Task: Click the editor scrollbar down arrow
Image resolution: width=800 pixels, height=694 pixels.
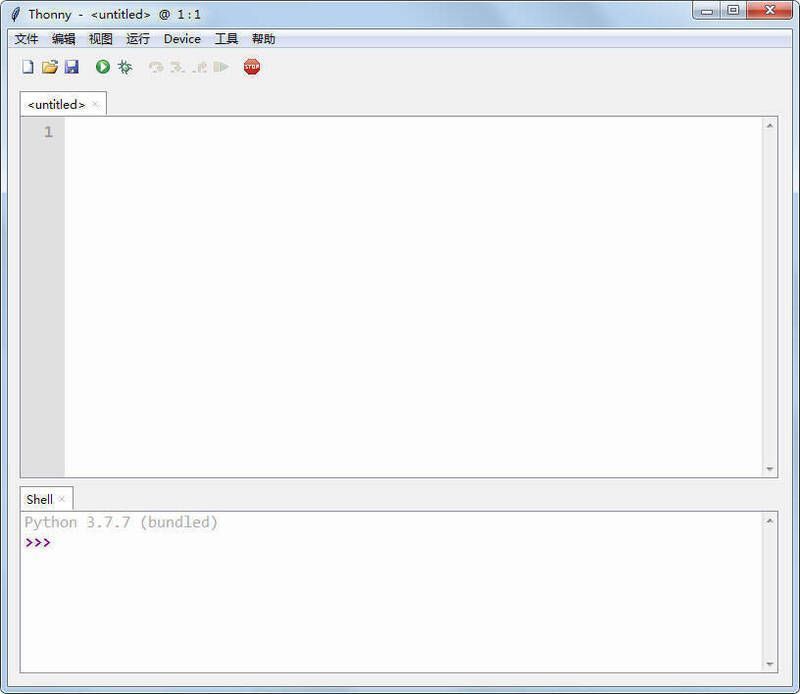Action: (x=770, y=469)
